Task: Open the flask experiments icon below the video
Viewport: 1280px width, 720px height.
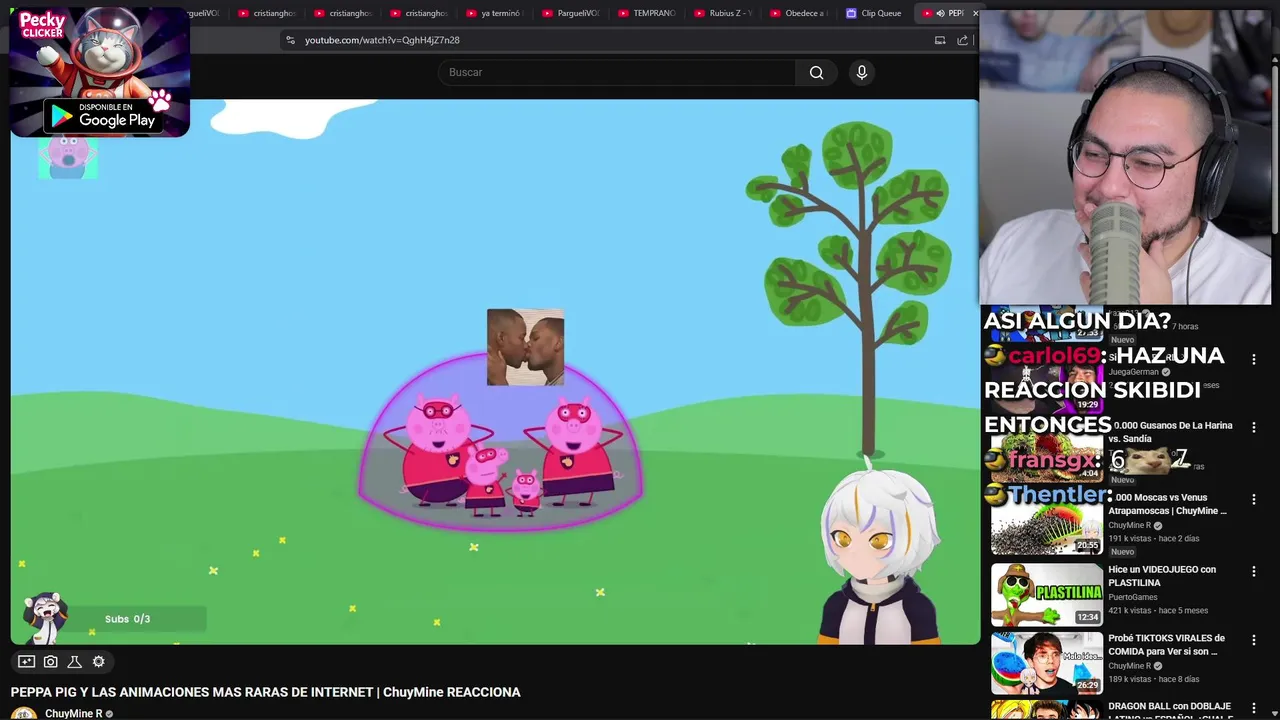Action: (74, 661)
